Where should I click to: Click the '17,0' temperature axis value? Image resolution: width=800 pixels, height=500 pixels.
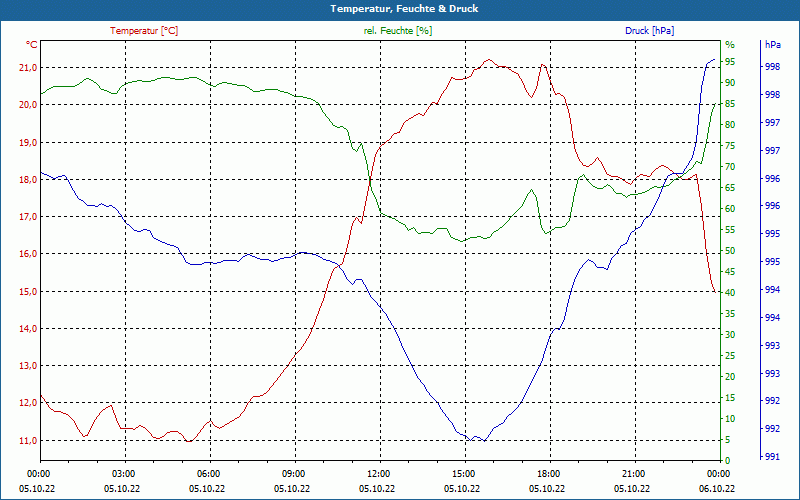(28, 217)
